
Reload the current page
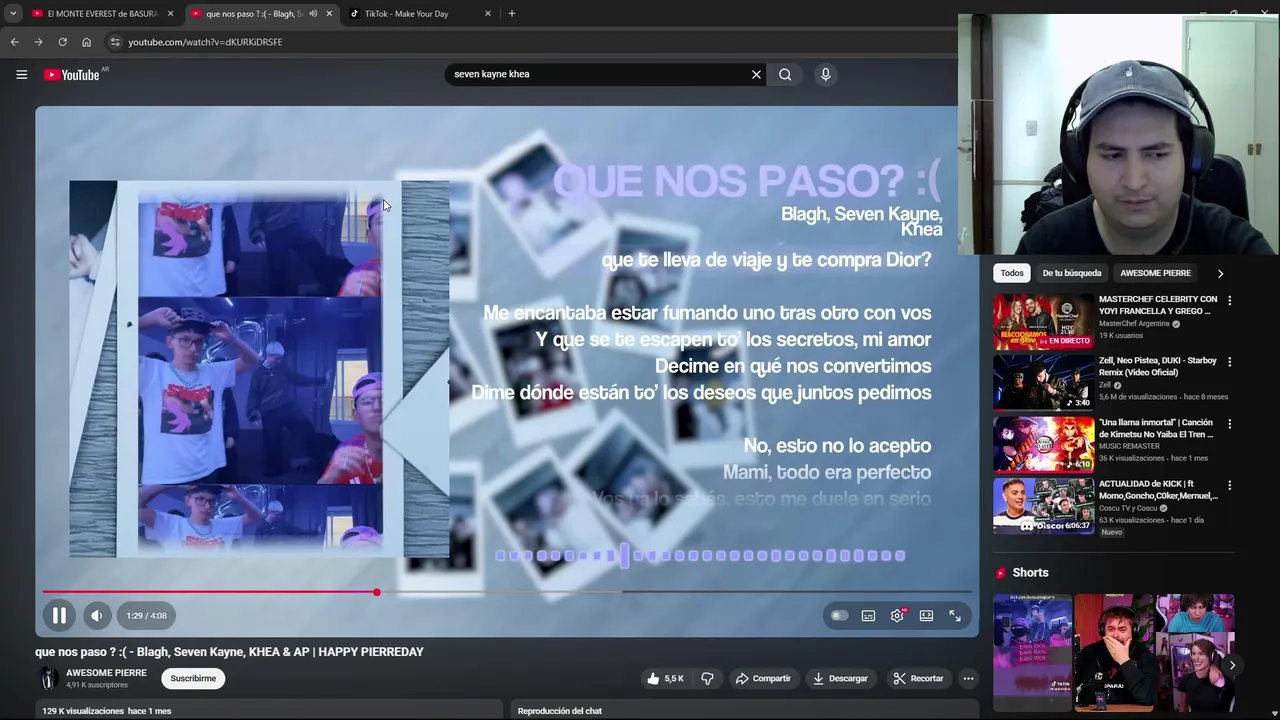point(62,42)
